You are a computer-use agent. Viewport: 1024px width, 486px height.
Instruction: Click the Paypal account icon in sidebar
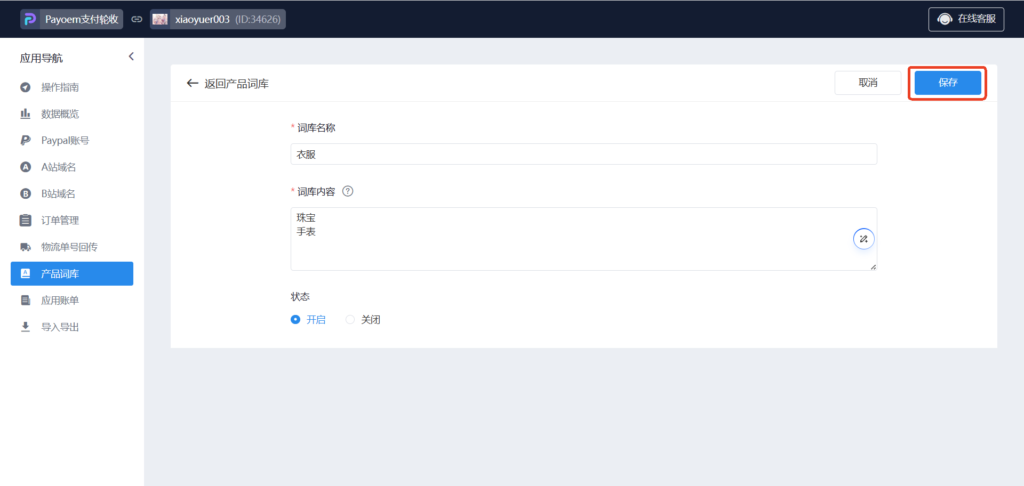[25, 141]
